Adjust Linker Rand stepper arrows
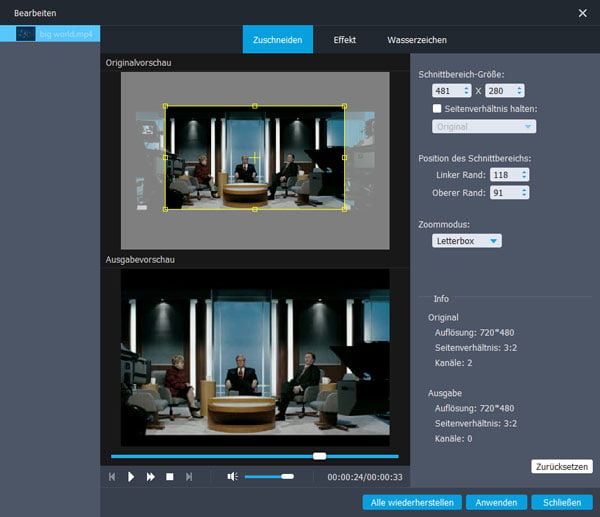 pyautogui.click(x=522, y=175)
